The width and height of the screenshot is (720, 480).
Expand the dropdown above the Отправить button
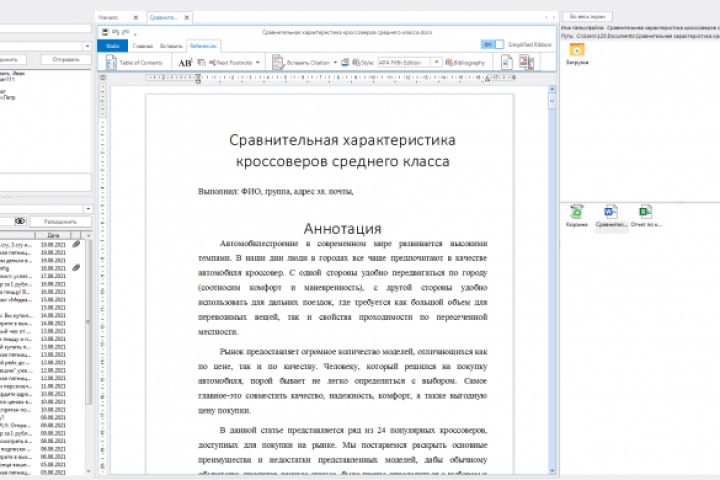pos(87,46)
